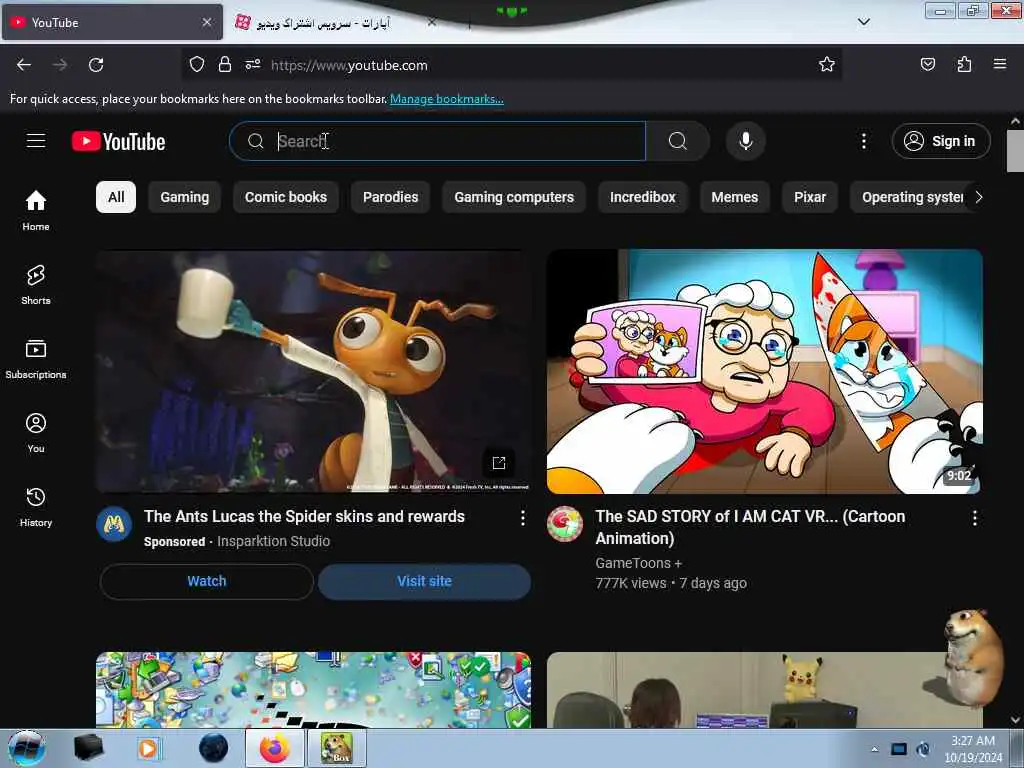Open the I AM CAT cartoon thumbnail
The image size is (1024, 768).
click(765, 371)
